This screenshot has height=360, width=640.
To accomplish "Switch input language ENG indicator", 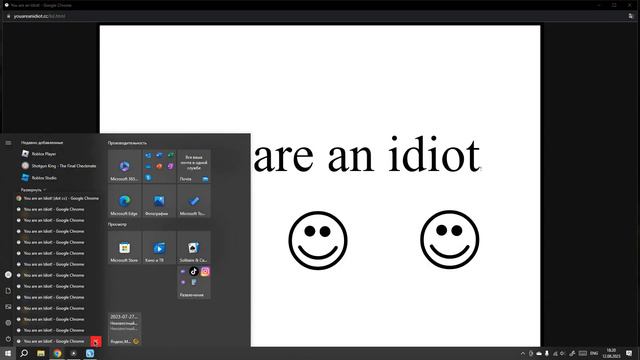I will 594,353.
